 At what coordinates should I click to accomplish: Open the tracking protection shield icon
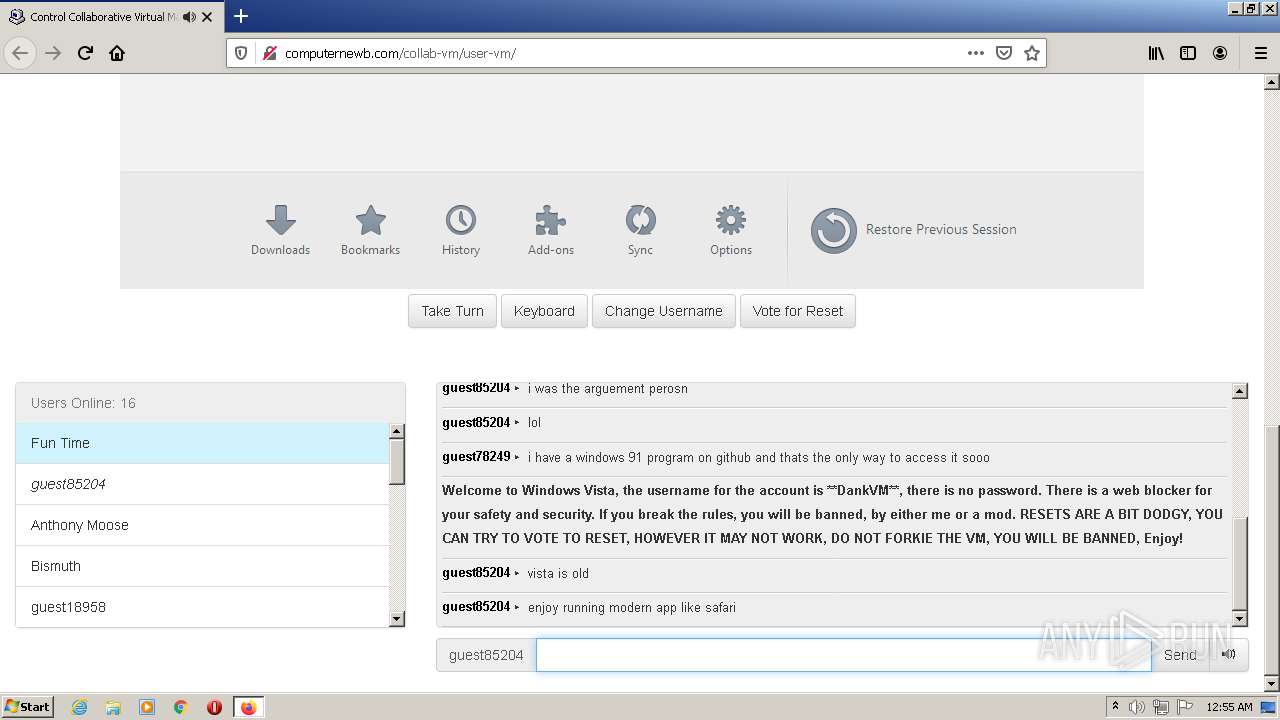[241, 53]
